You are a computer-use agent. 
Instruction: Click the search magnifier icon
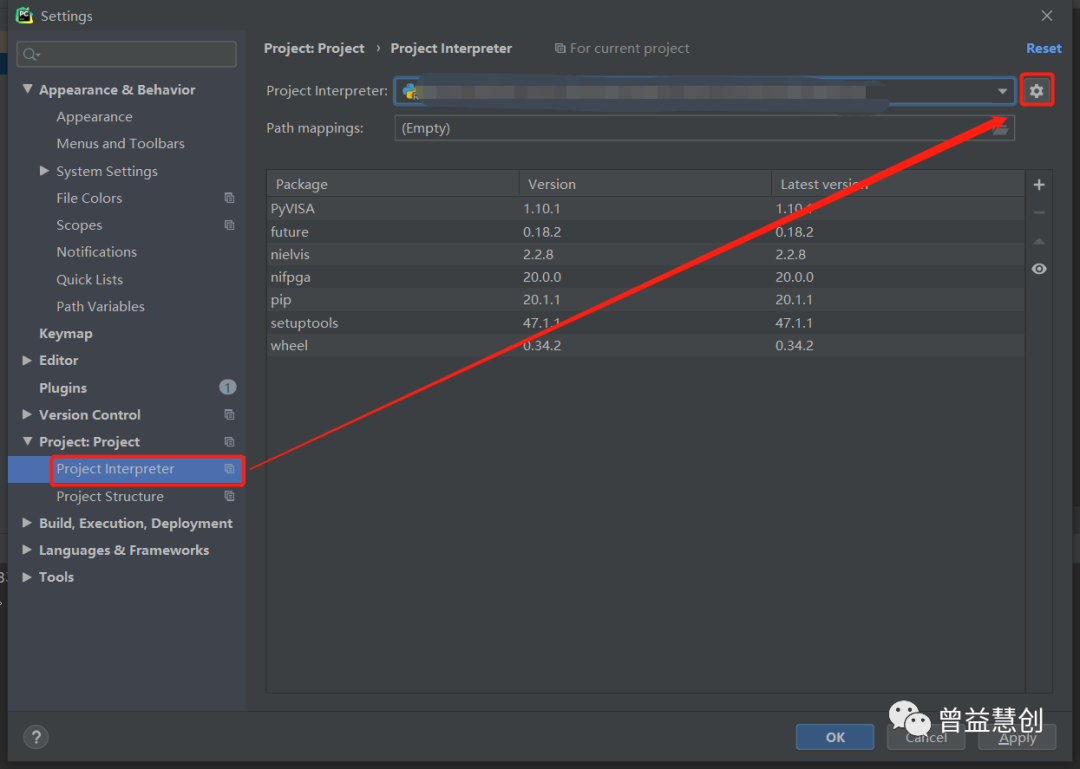click(x=30, y=54)
